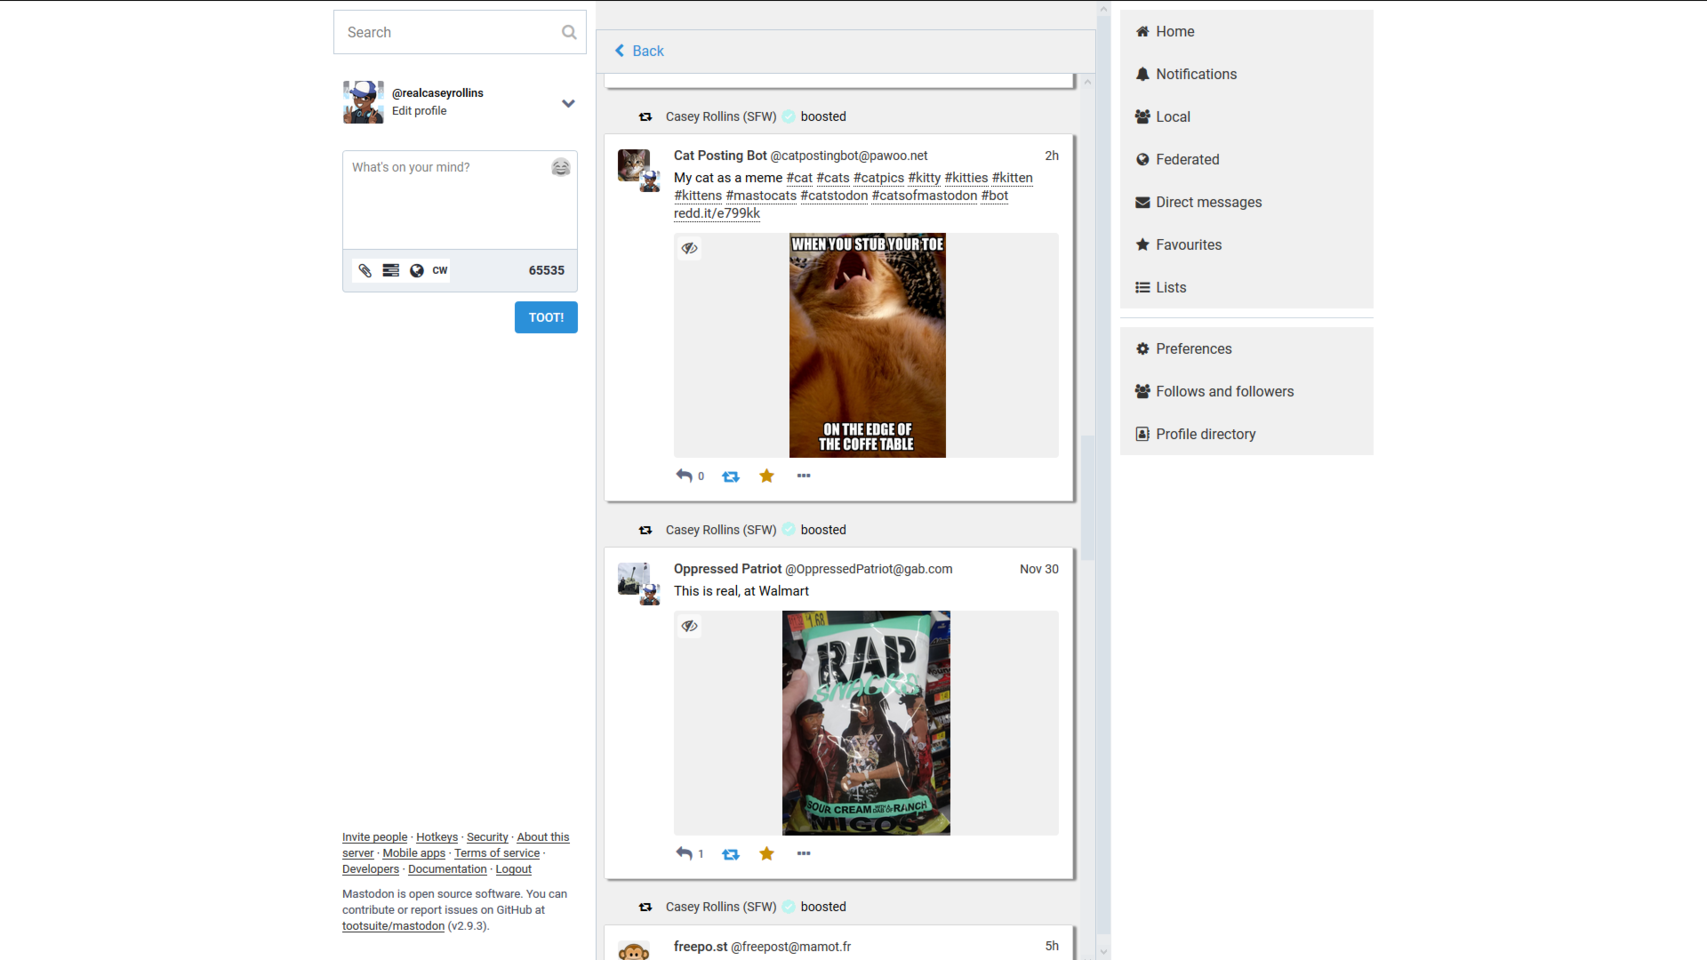This screenshot has height=960, width=1707.
Task: Hide the cat meme image
Action: (x=689, y=248)
